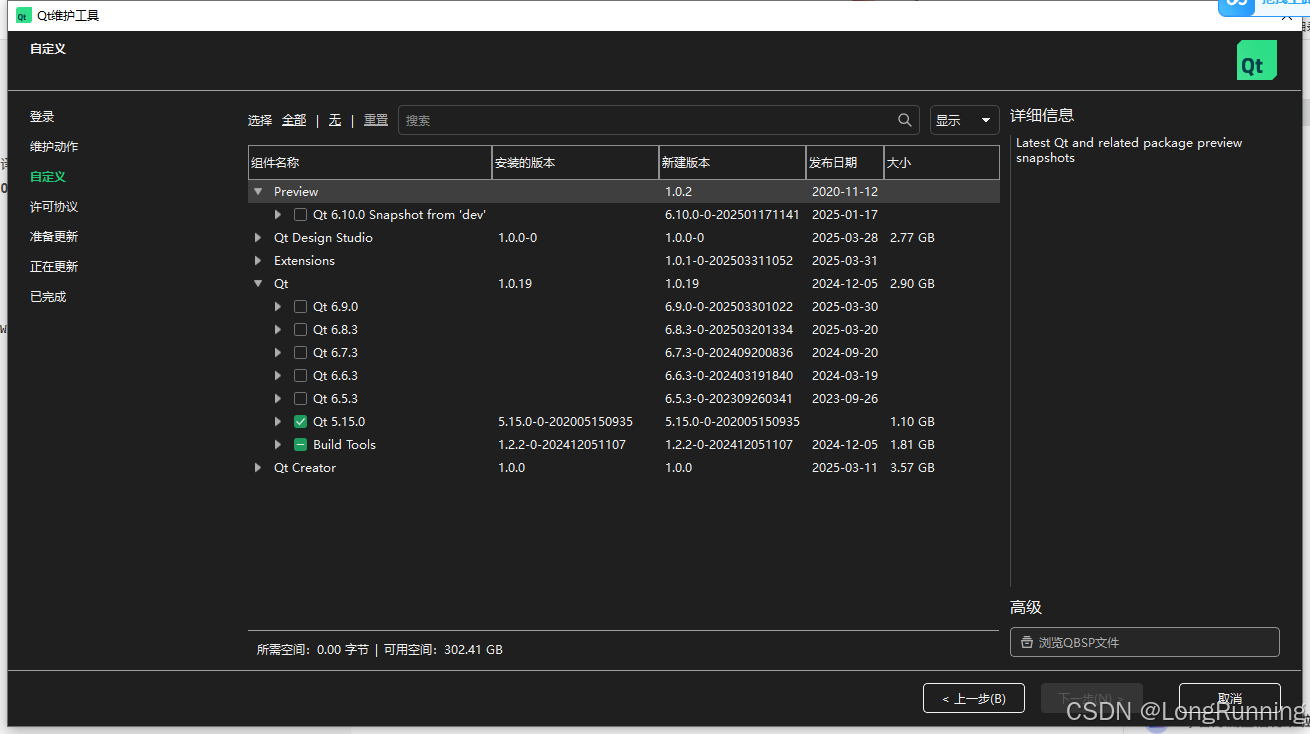1310x734 pixels.
Task: Expand the Qt 5.15.0 sub-node arrow
Action: click(x=278, y=422)
